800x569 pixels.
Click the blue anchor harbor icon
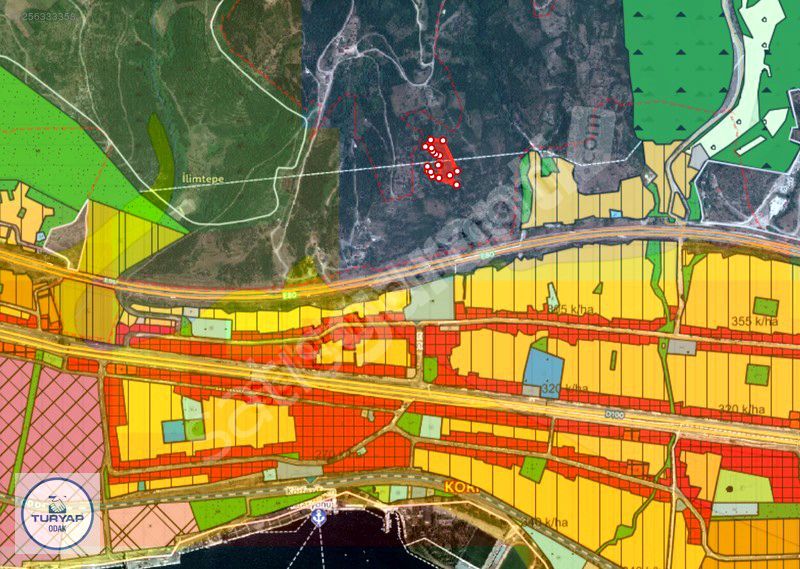pos(320,518)
